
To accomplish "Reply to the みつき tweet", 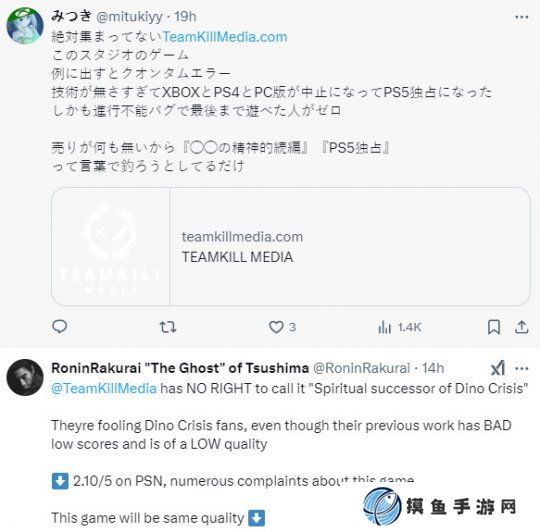I will (x=60, y=326).
